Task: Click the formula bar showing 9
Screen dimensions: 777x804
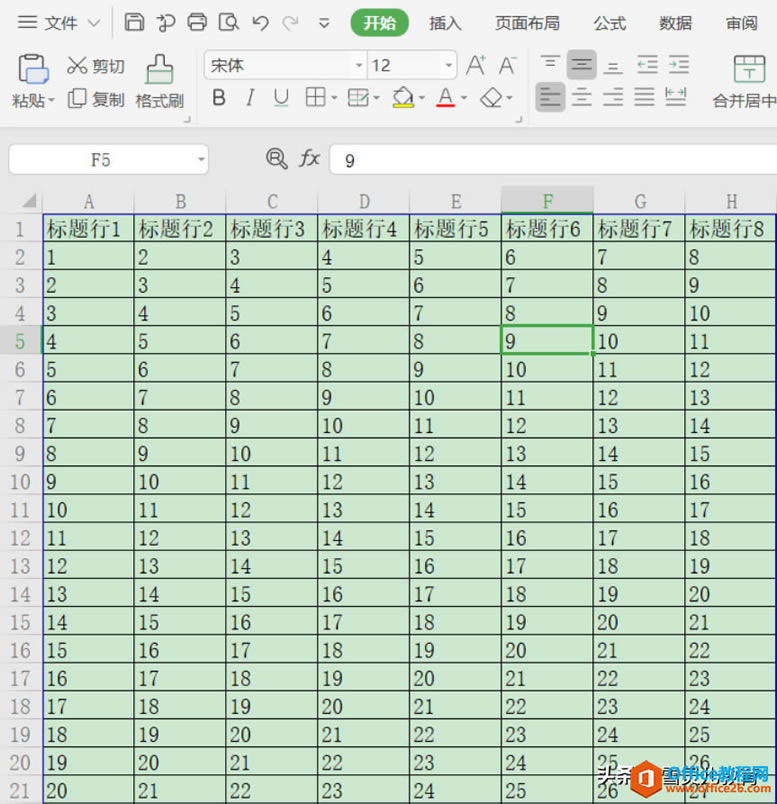Action: (x=553, y=160)
